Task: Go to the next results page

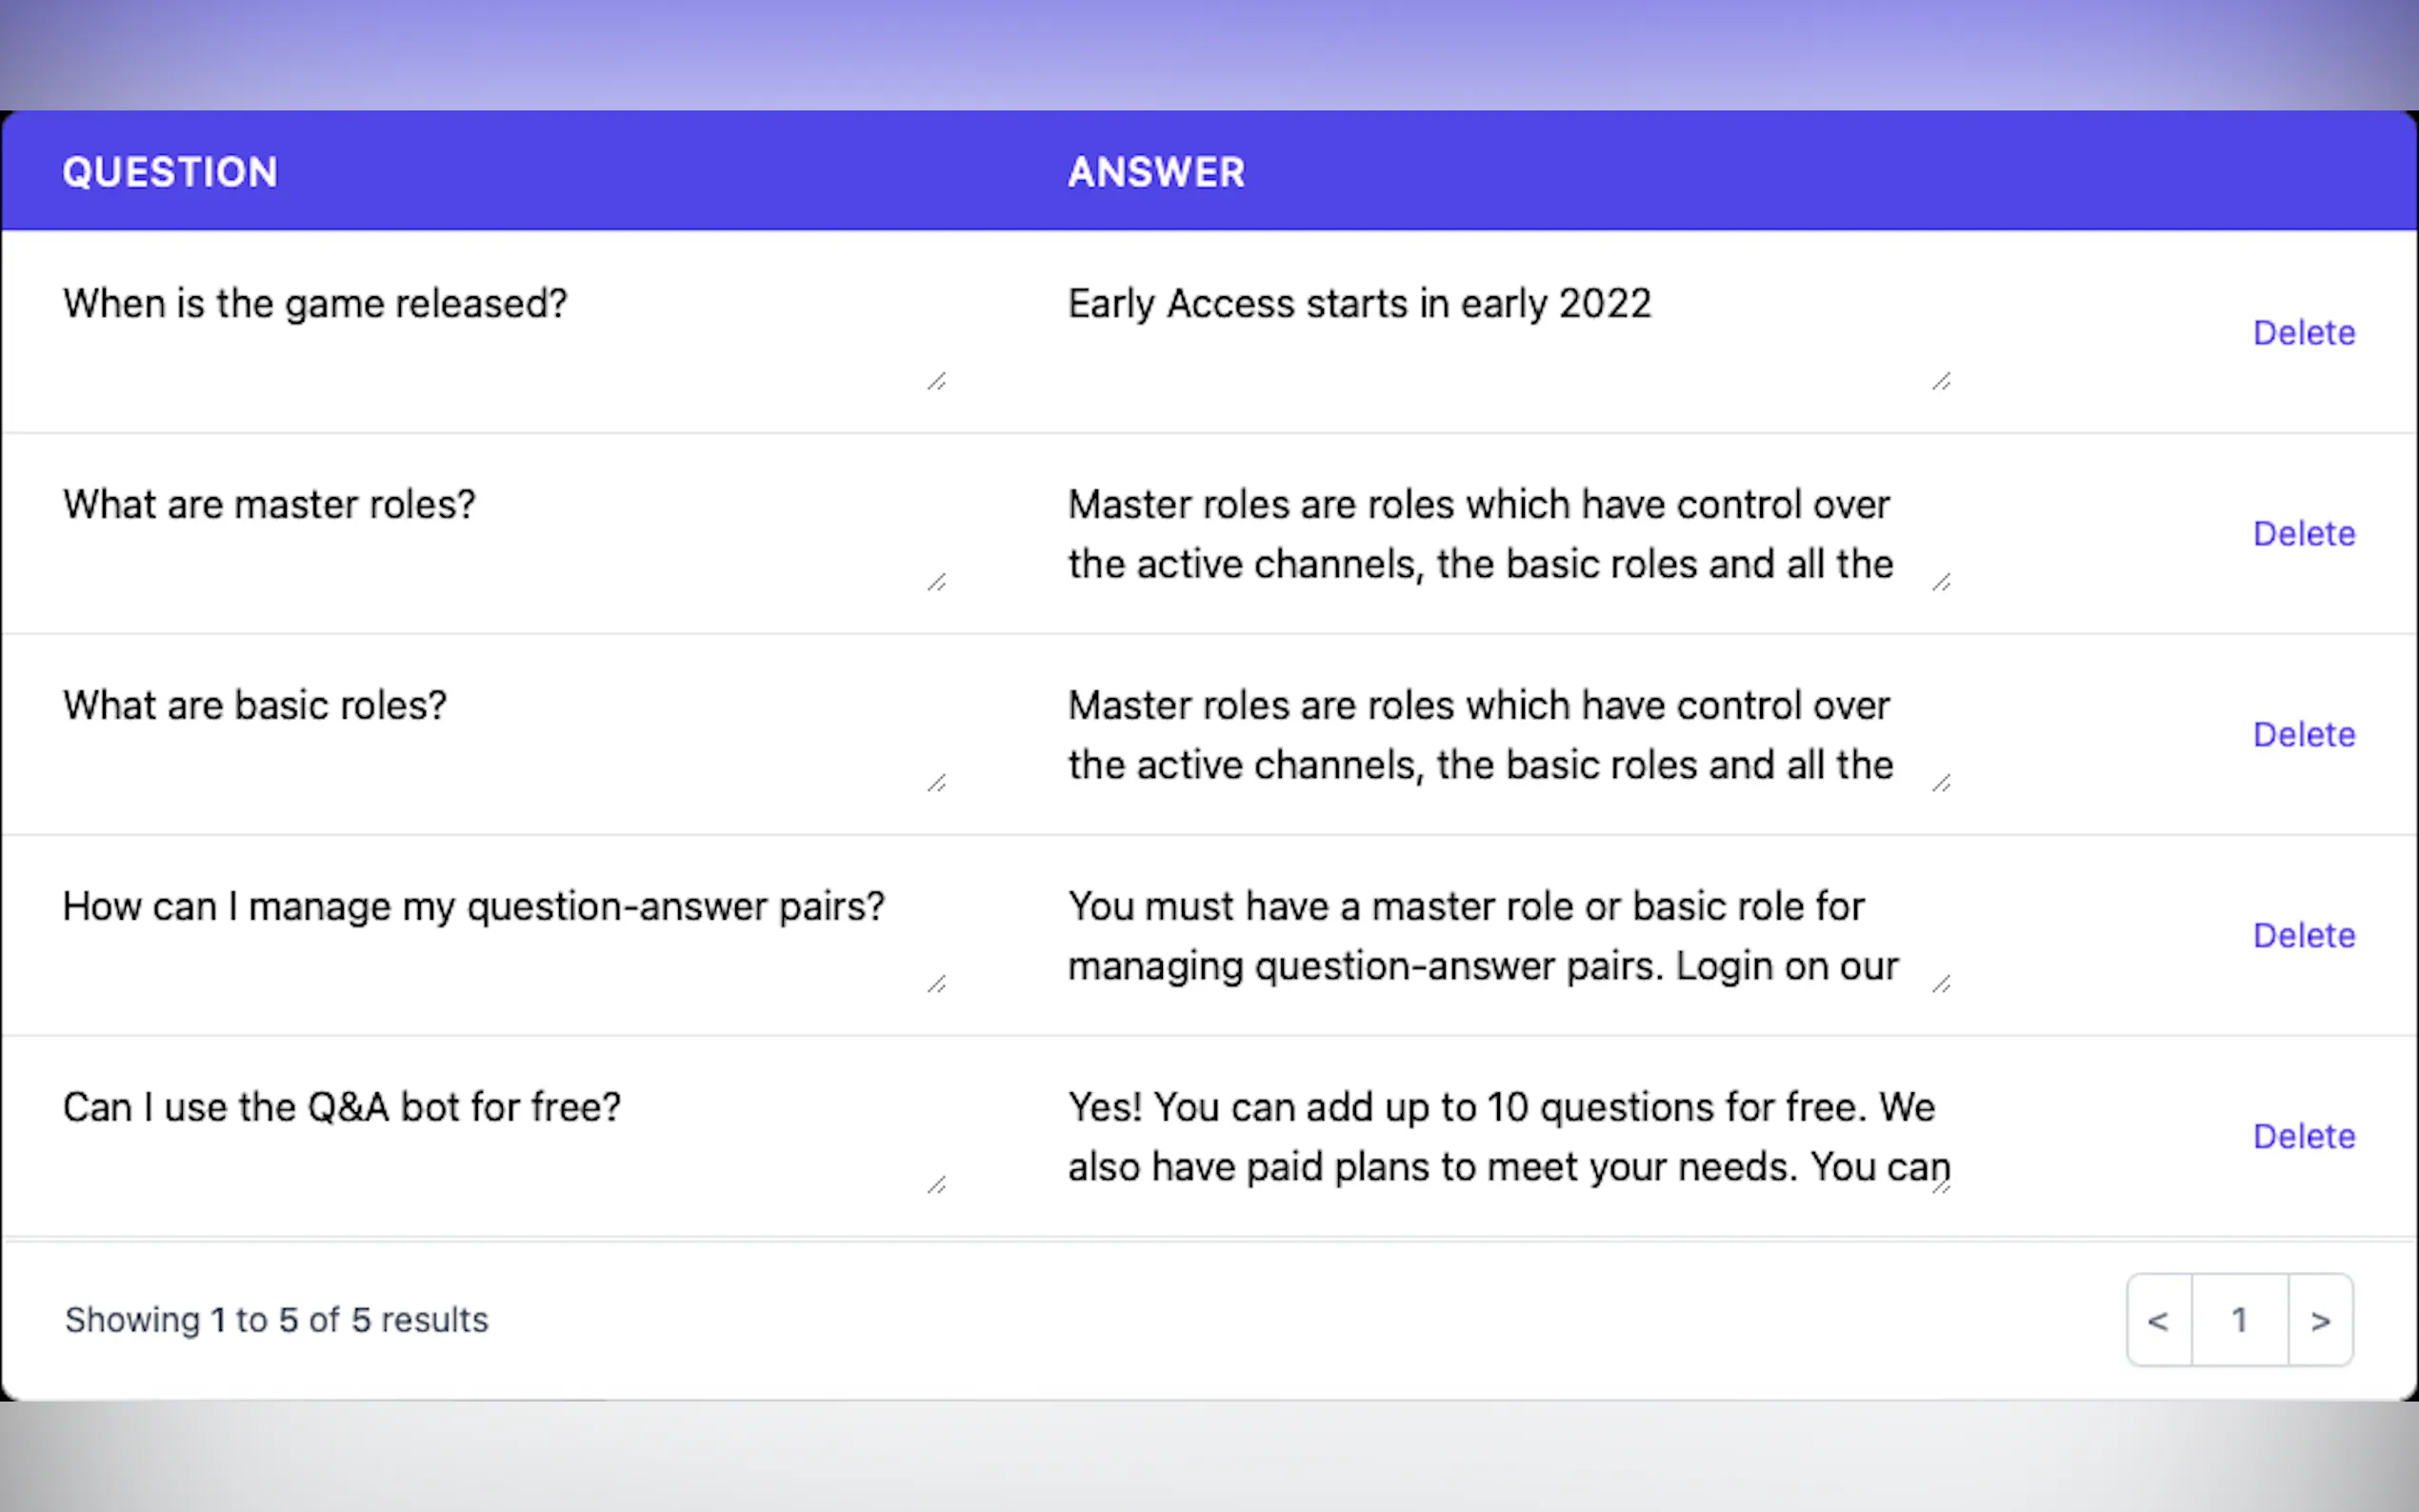Action: [x=2320, y=1320]
